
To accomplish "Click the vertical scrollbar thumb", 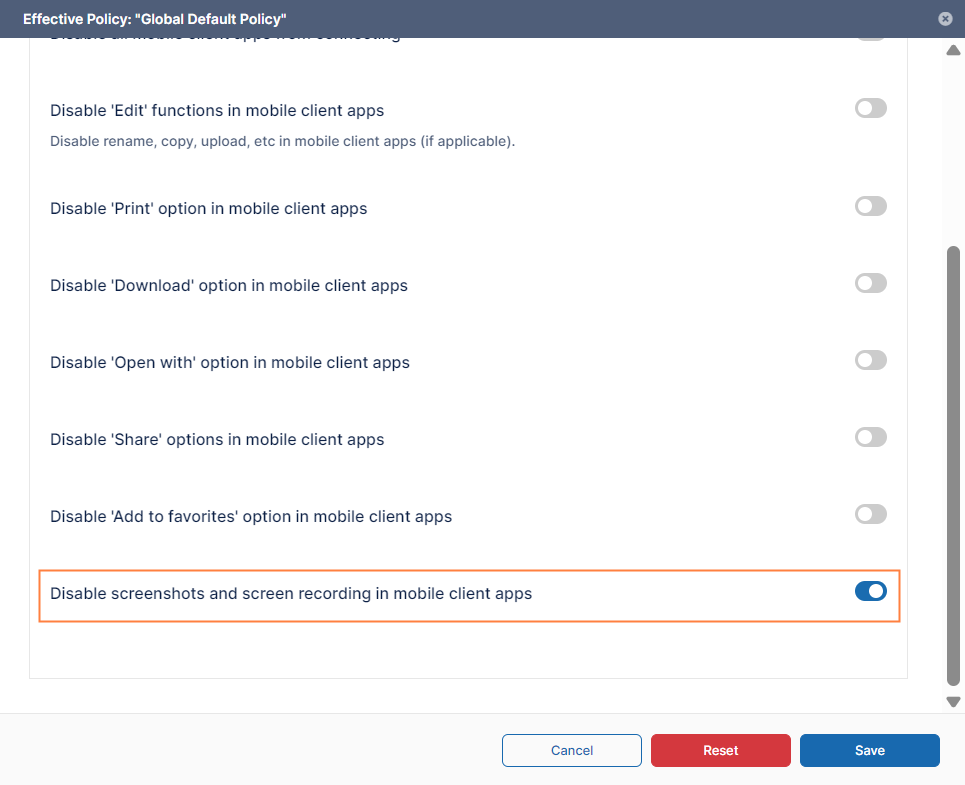I will click(x=953, y=466).
